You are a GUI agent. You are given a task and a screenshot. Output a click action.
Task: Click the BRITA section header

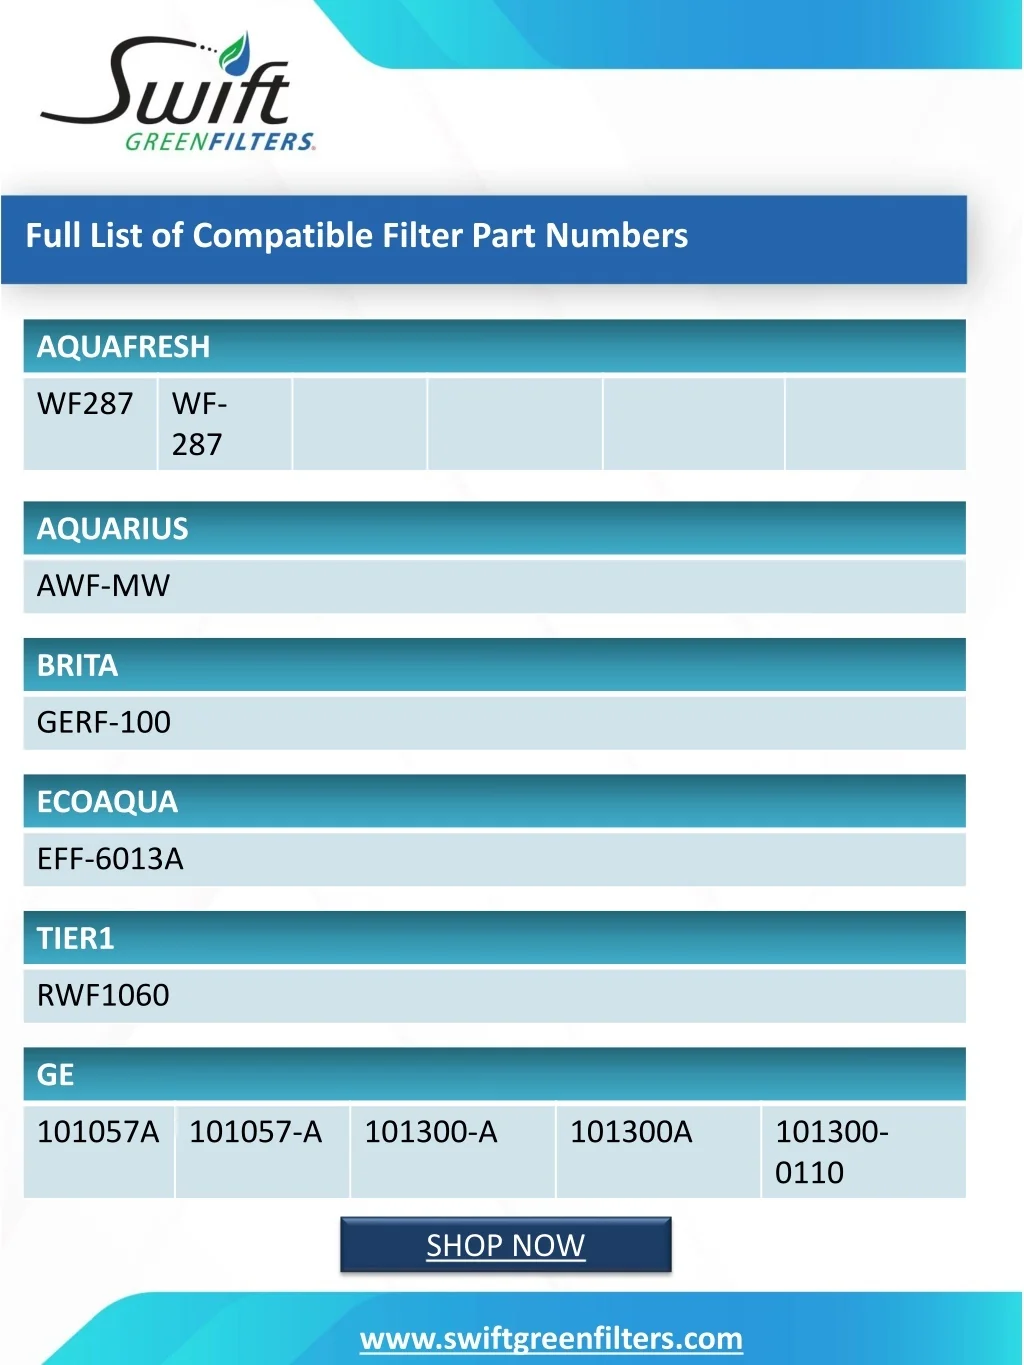[x=77, y=665]
